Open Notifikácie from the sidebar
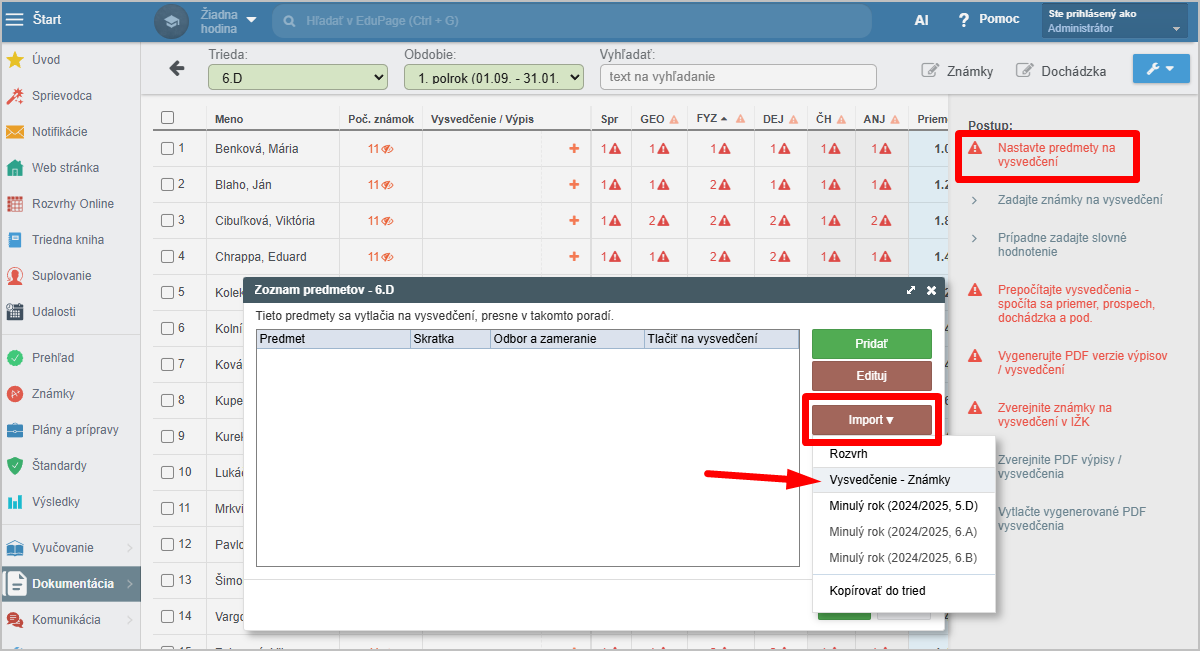Screen dimensions: 1200x651 click(x=59, y=132)
